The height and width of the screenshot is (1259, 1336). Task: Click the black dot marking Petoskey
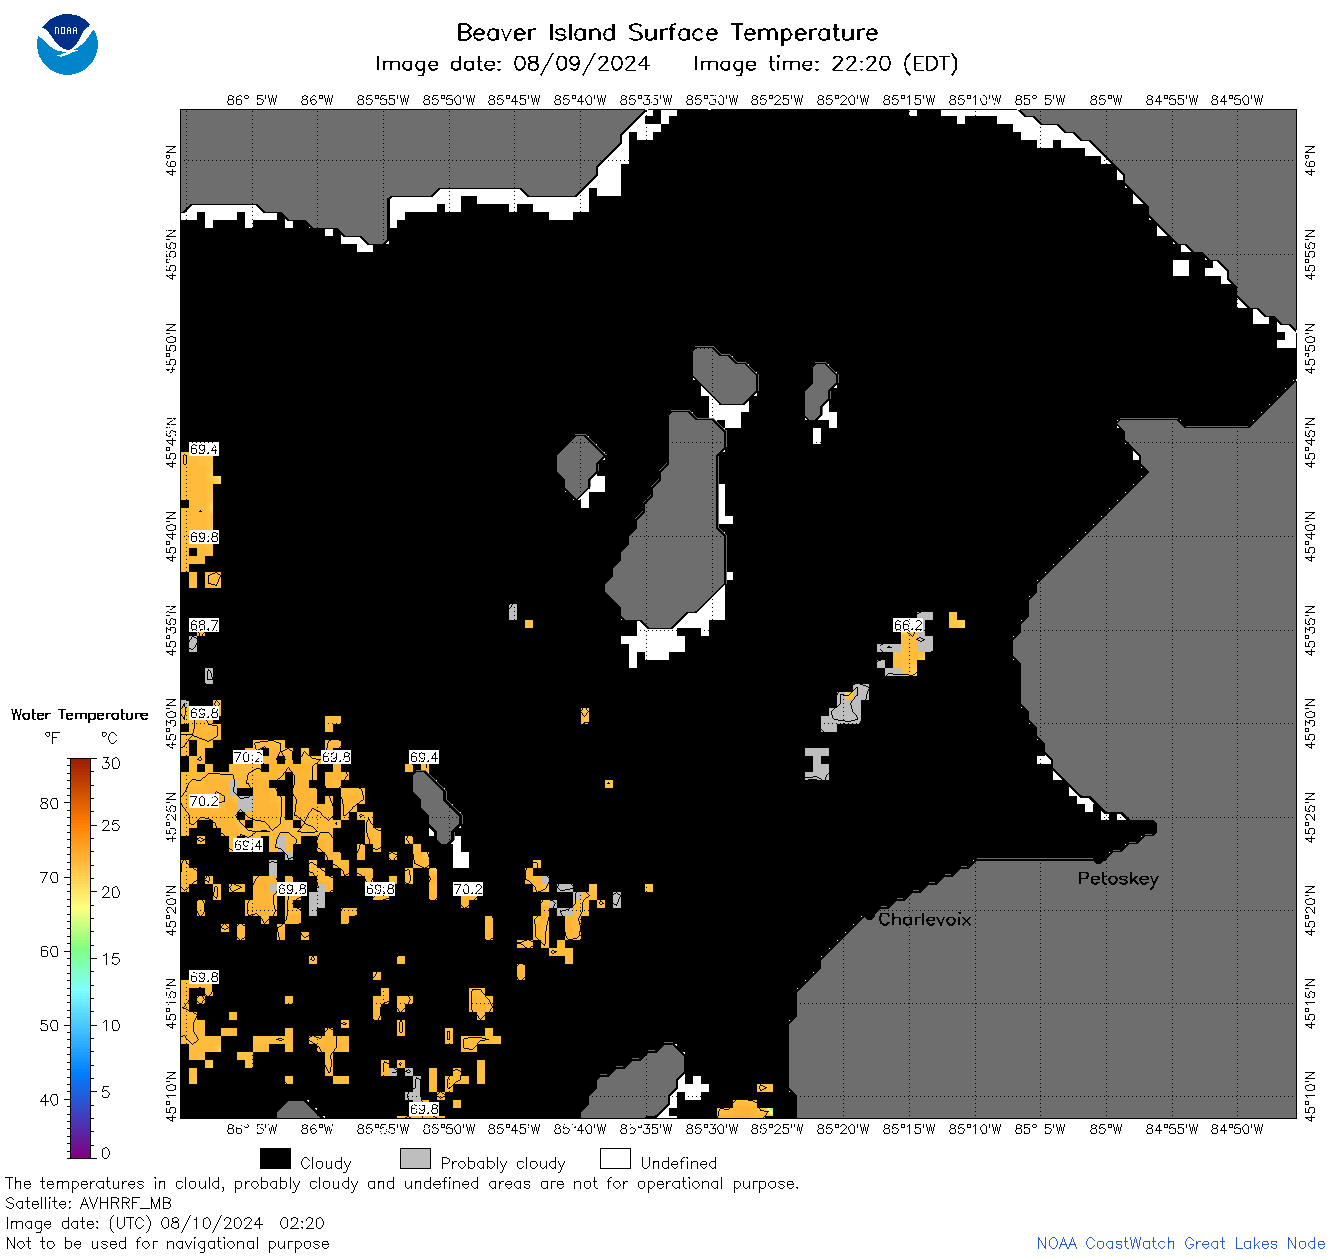point(1098,858)
